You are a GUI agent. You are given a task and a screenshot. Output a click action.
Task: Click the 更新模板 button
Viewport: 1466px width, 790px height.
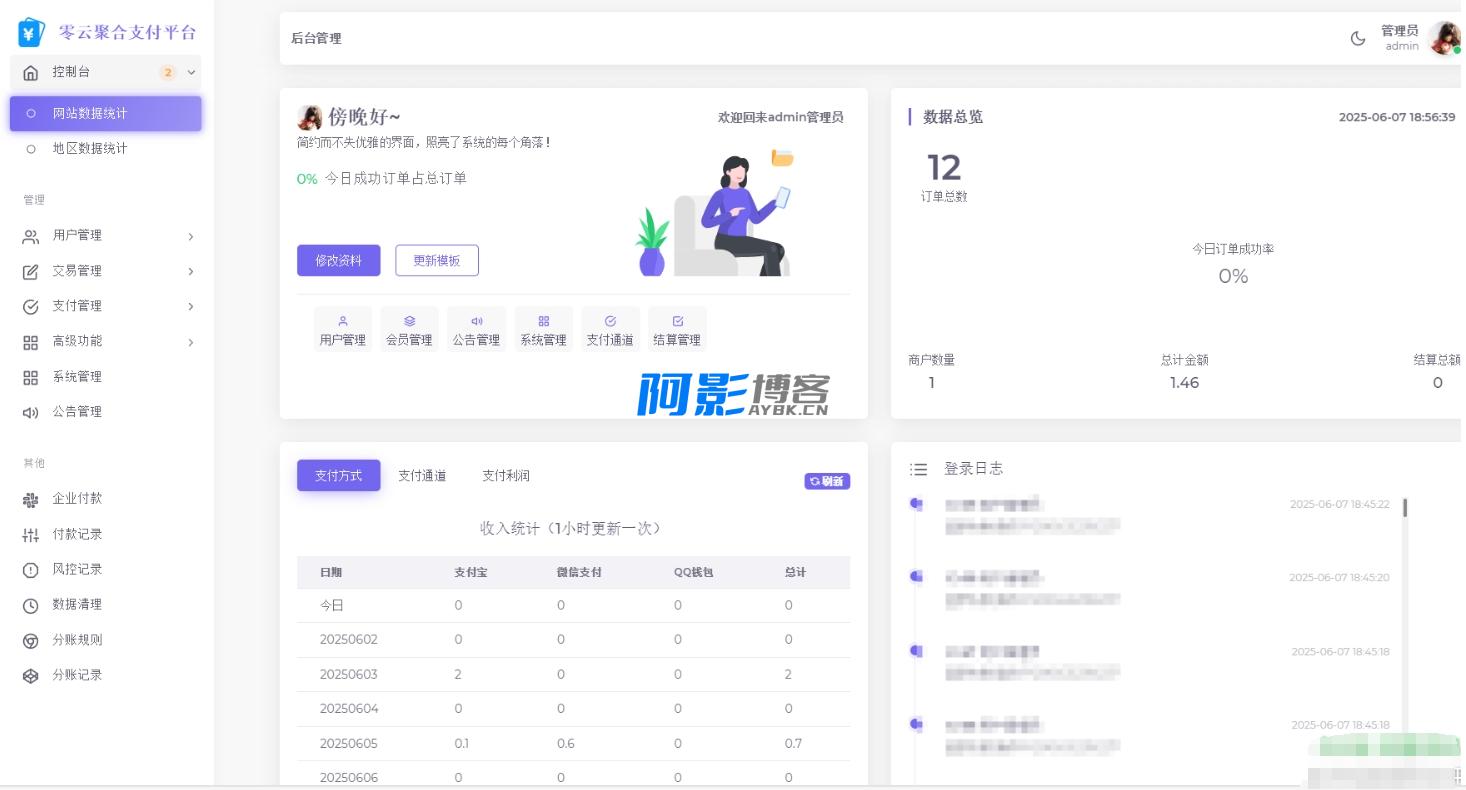[x=437, y=260]
